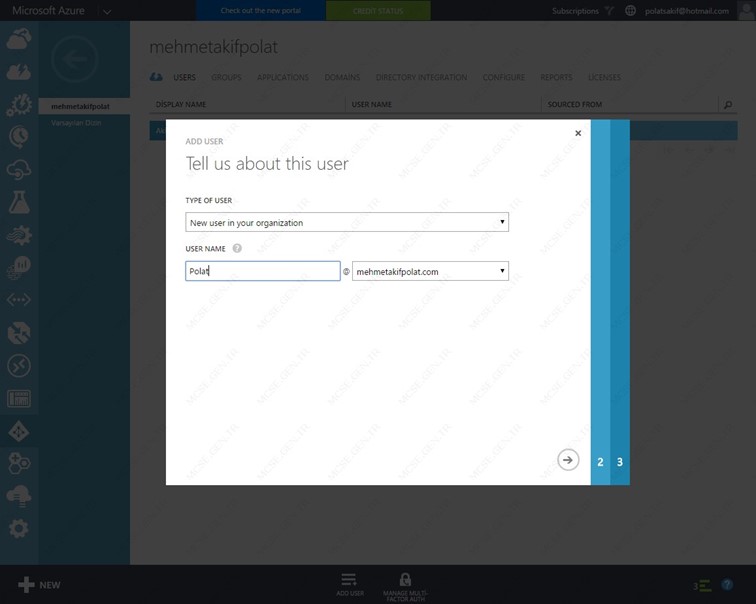Open the mehmetakifpolat.com domain dropdown
The height and width of the screenshot is (604, 756).
tap(430, 271)
